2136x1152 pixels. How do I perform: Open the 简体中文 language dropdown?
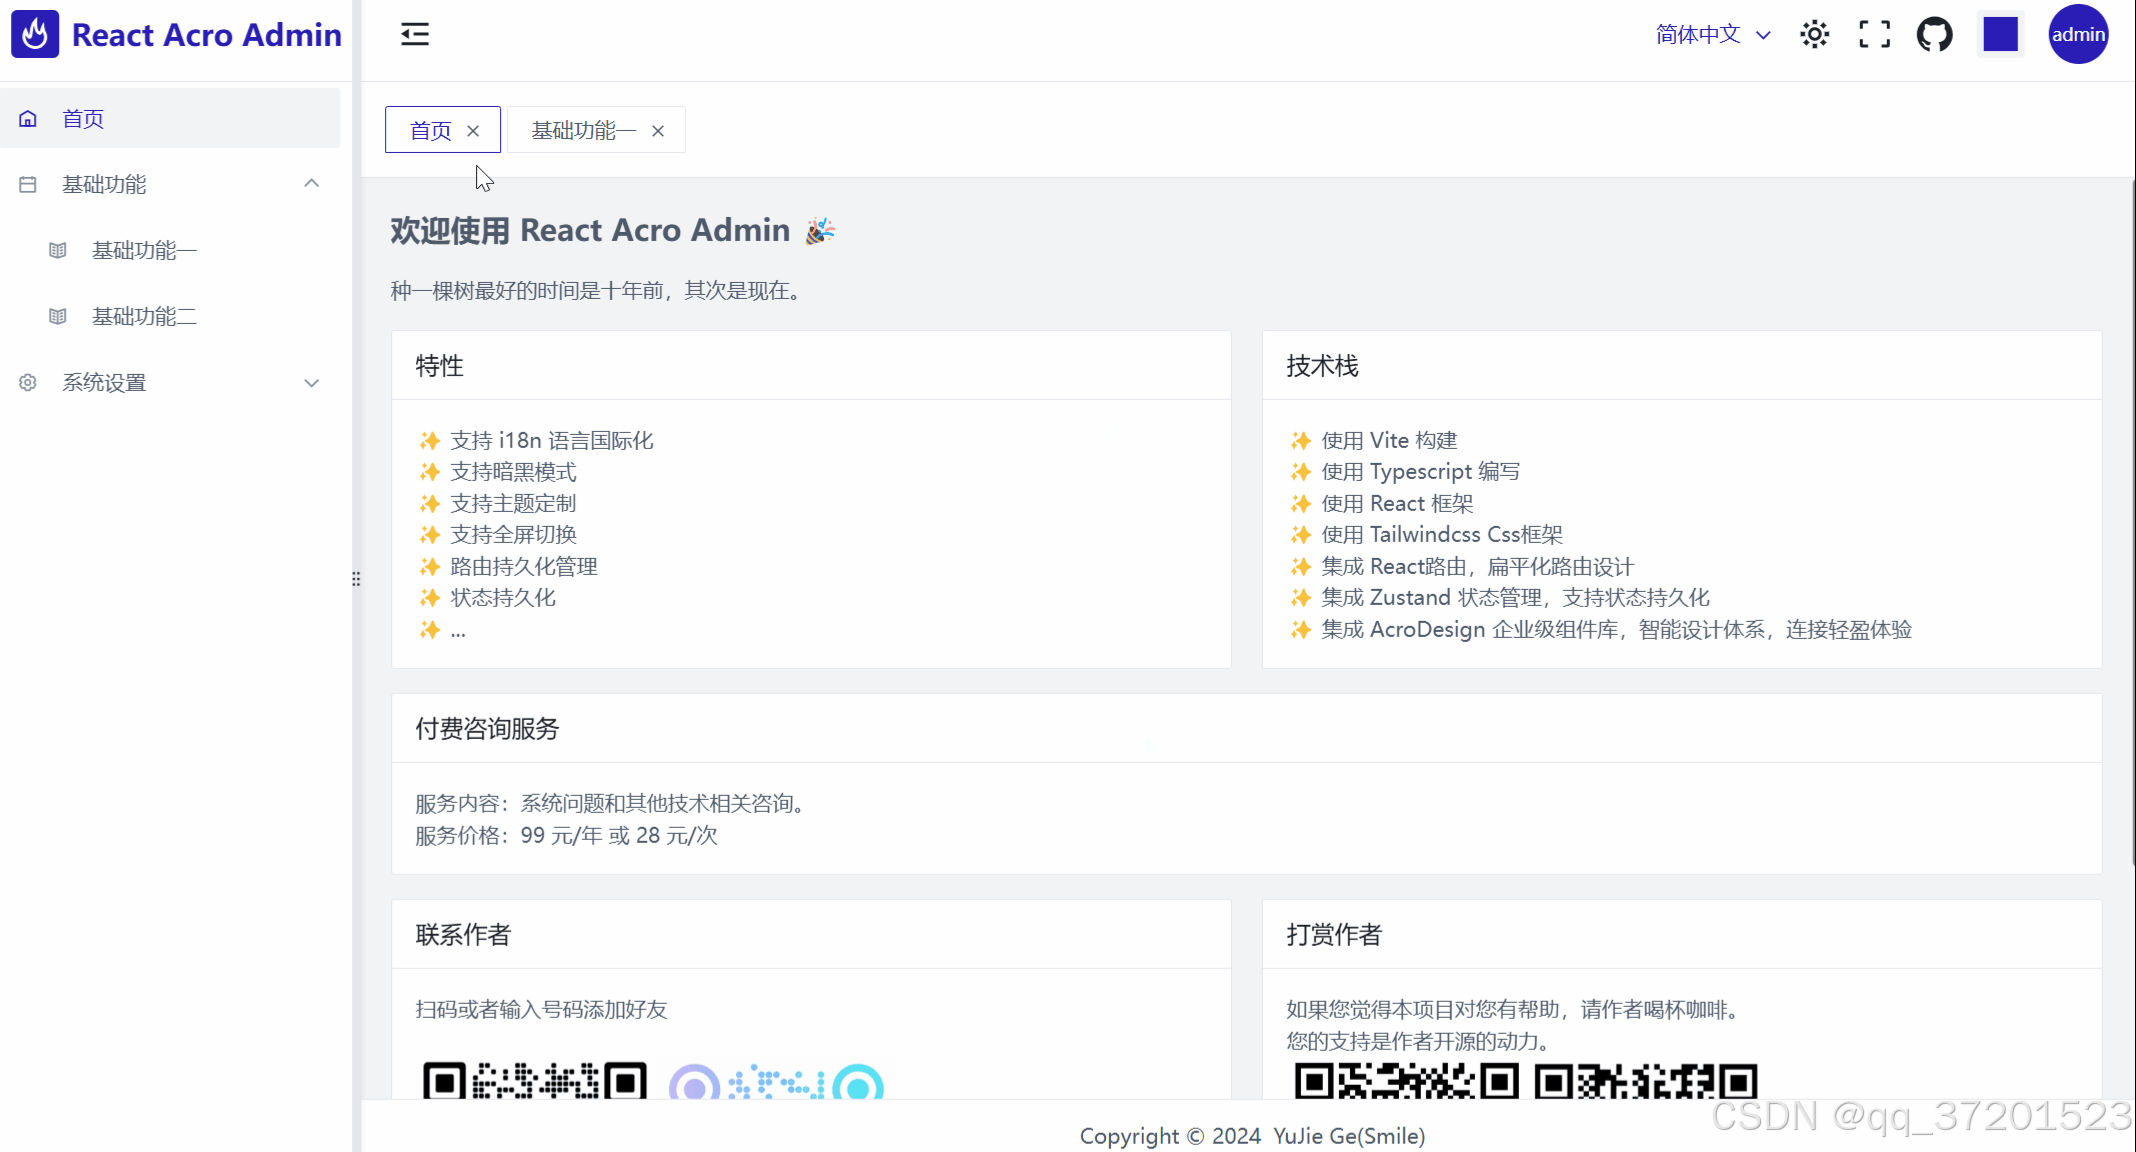coord(1710,33)
